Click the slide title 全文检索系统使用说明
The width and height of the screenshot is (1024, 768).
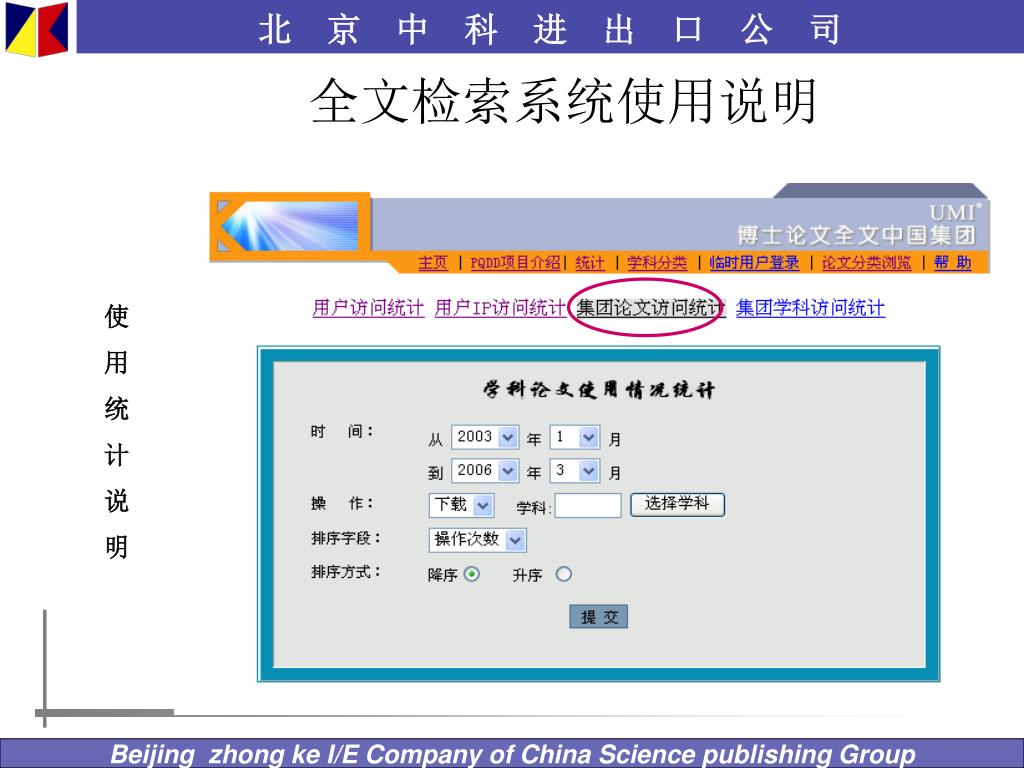coord(564,101)
